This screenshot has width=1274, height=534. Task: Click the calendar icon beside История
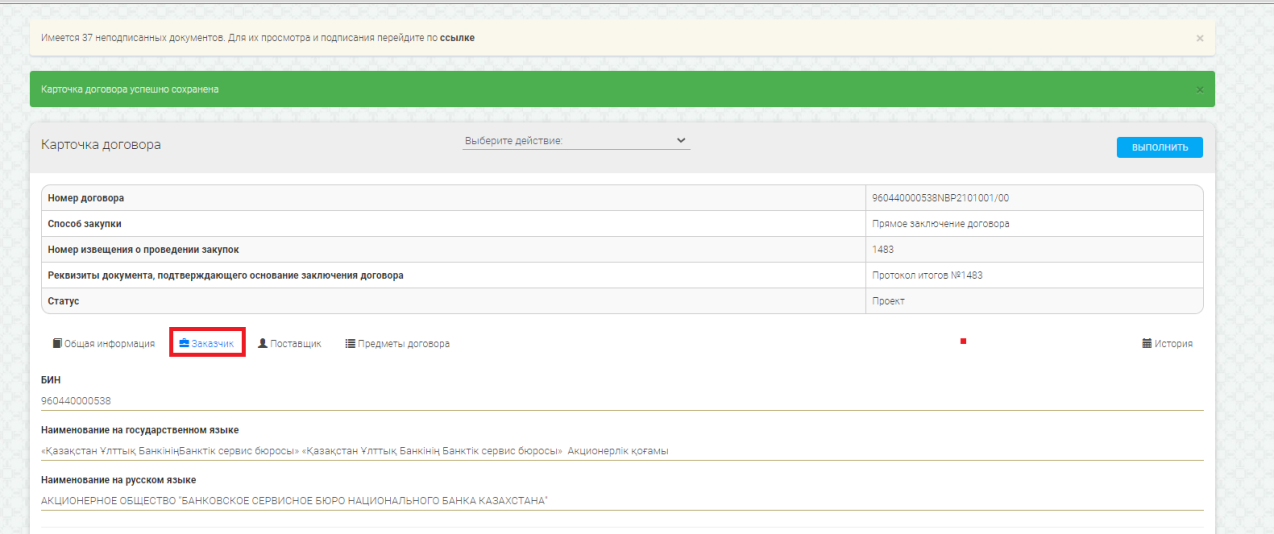1147,344
